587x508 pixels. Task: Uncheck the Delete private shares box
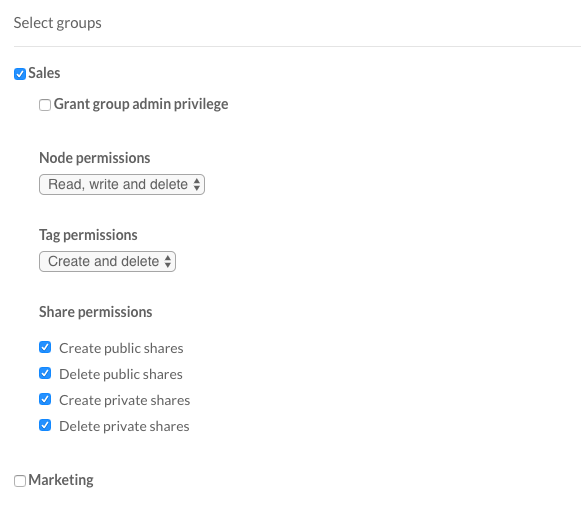(45, 425)
